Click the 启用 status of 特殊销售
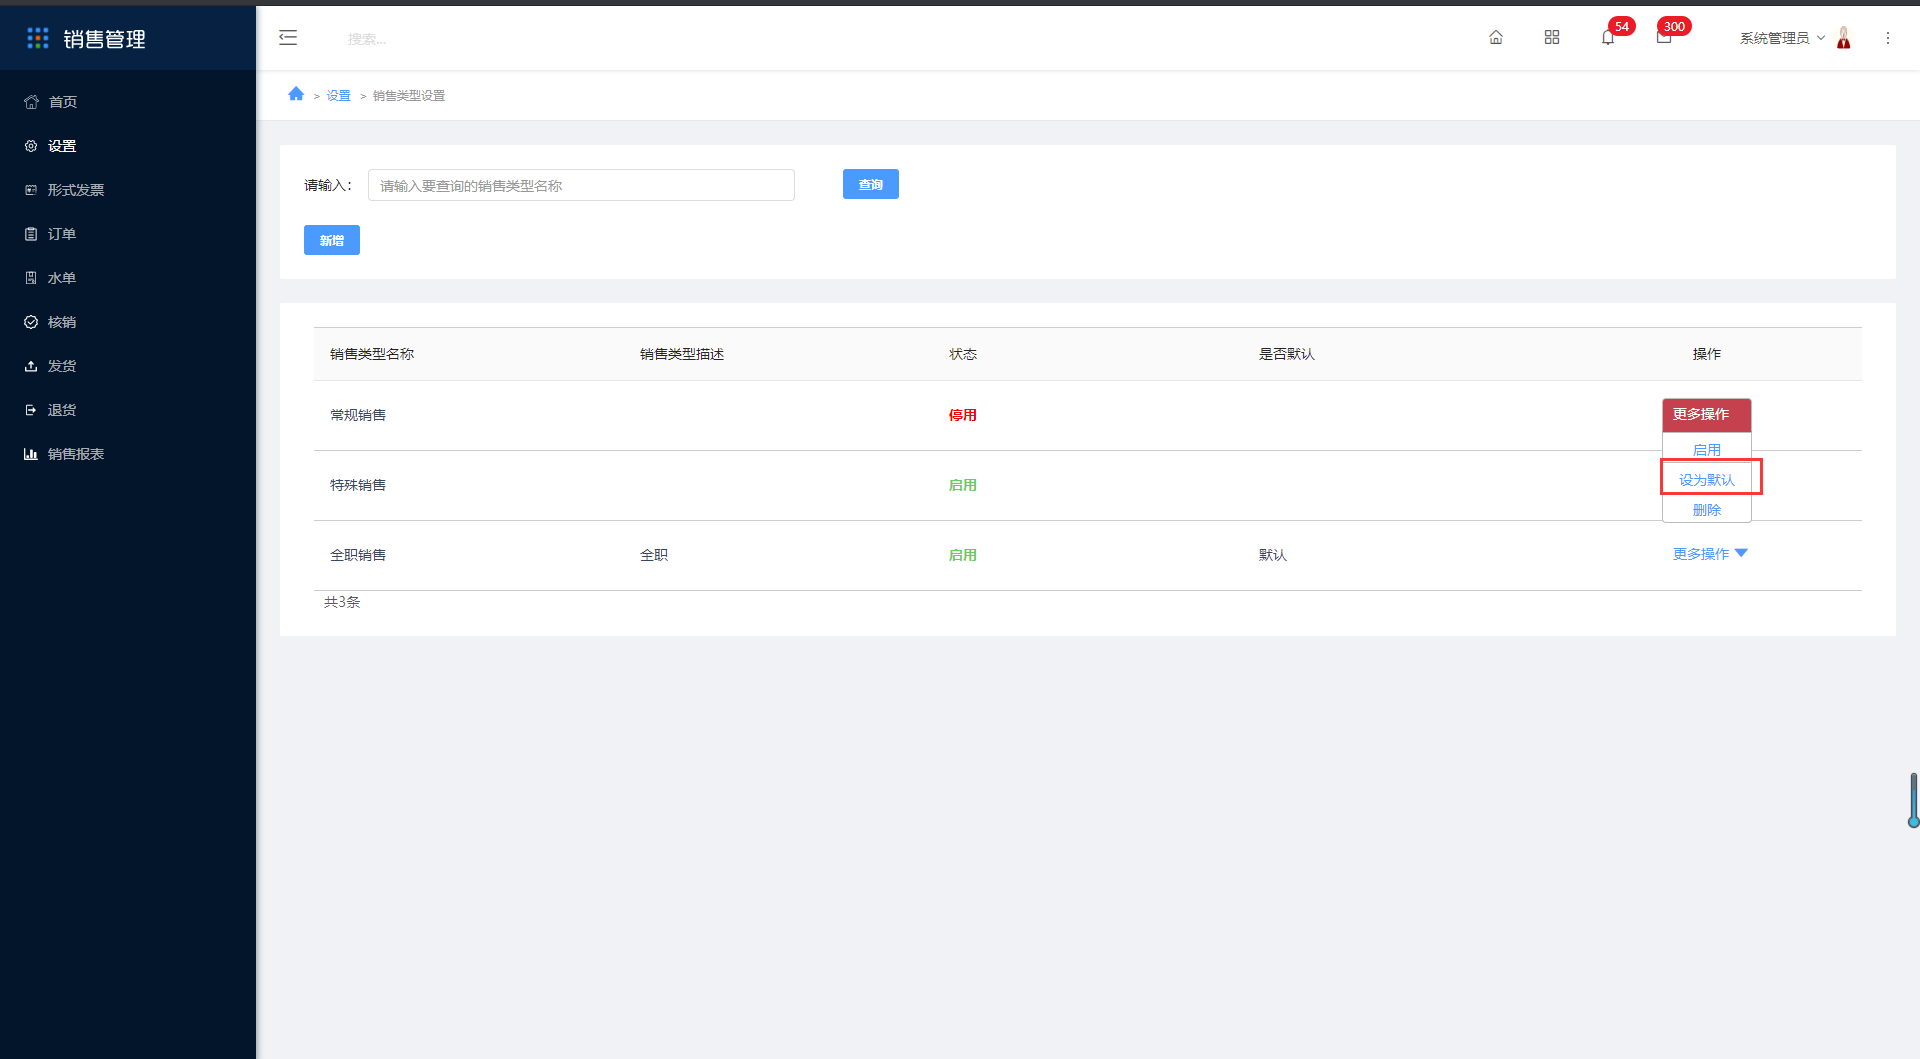 pyautogui.click(x=963, y=485)
